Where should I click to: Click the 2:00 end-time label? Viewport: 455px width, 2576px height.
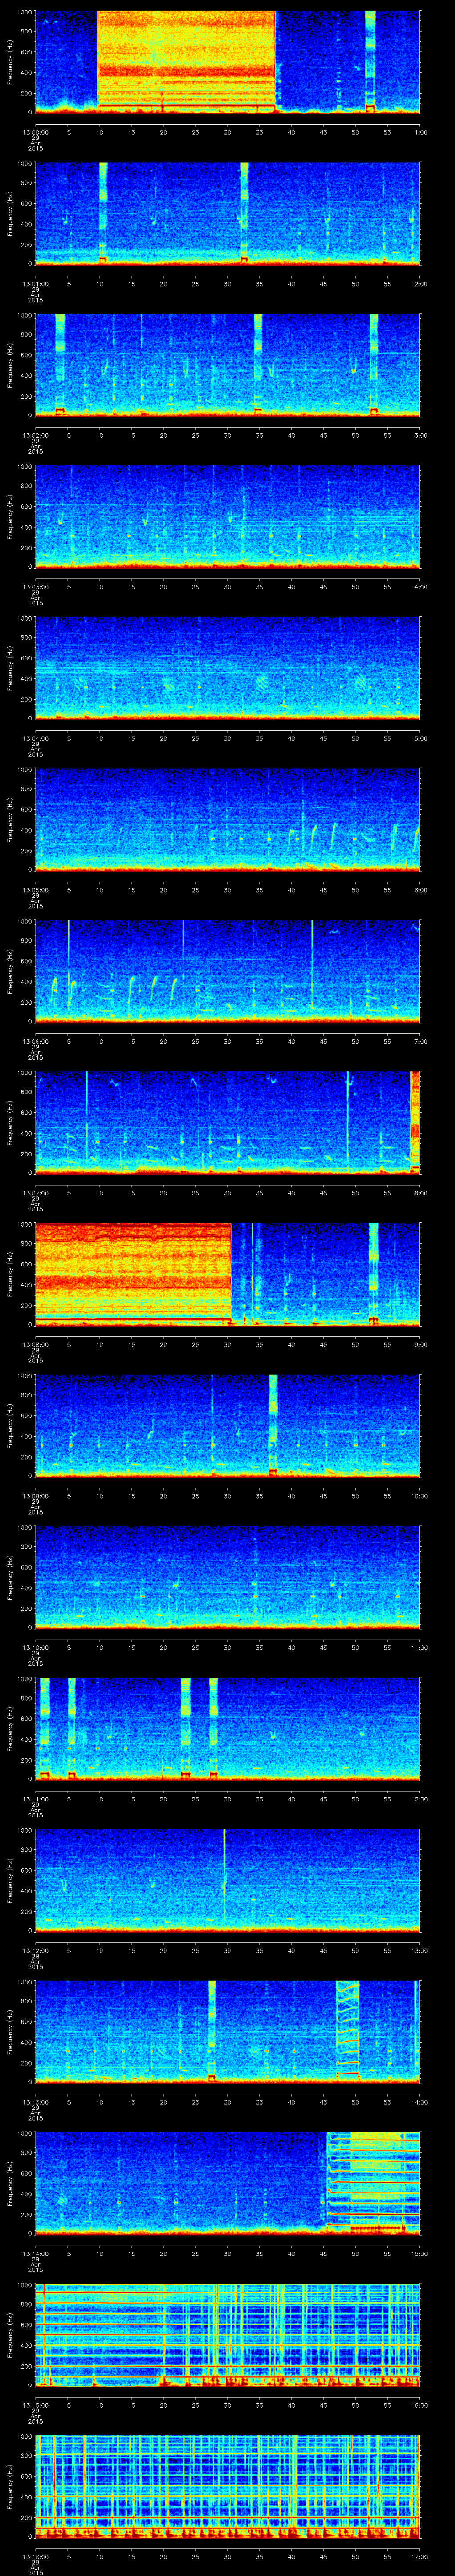[420, 284]
